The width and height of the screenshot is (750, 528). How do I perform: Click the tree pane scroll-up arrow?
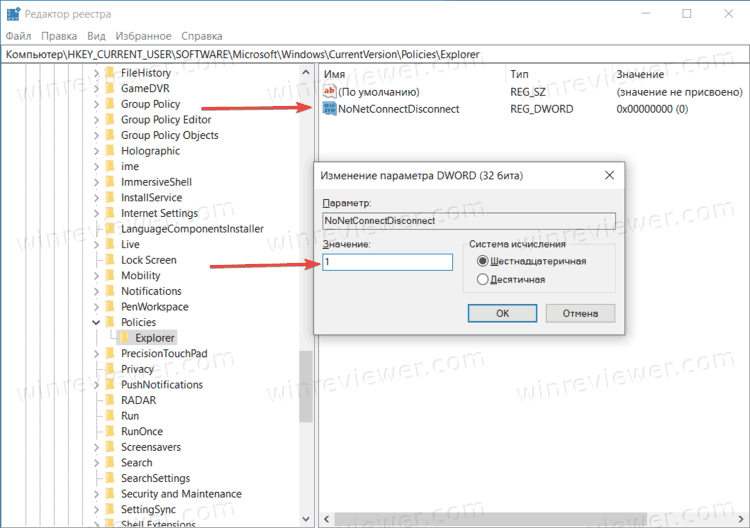306,72
